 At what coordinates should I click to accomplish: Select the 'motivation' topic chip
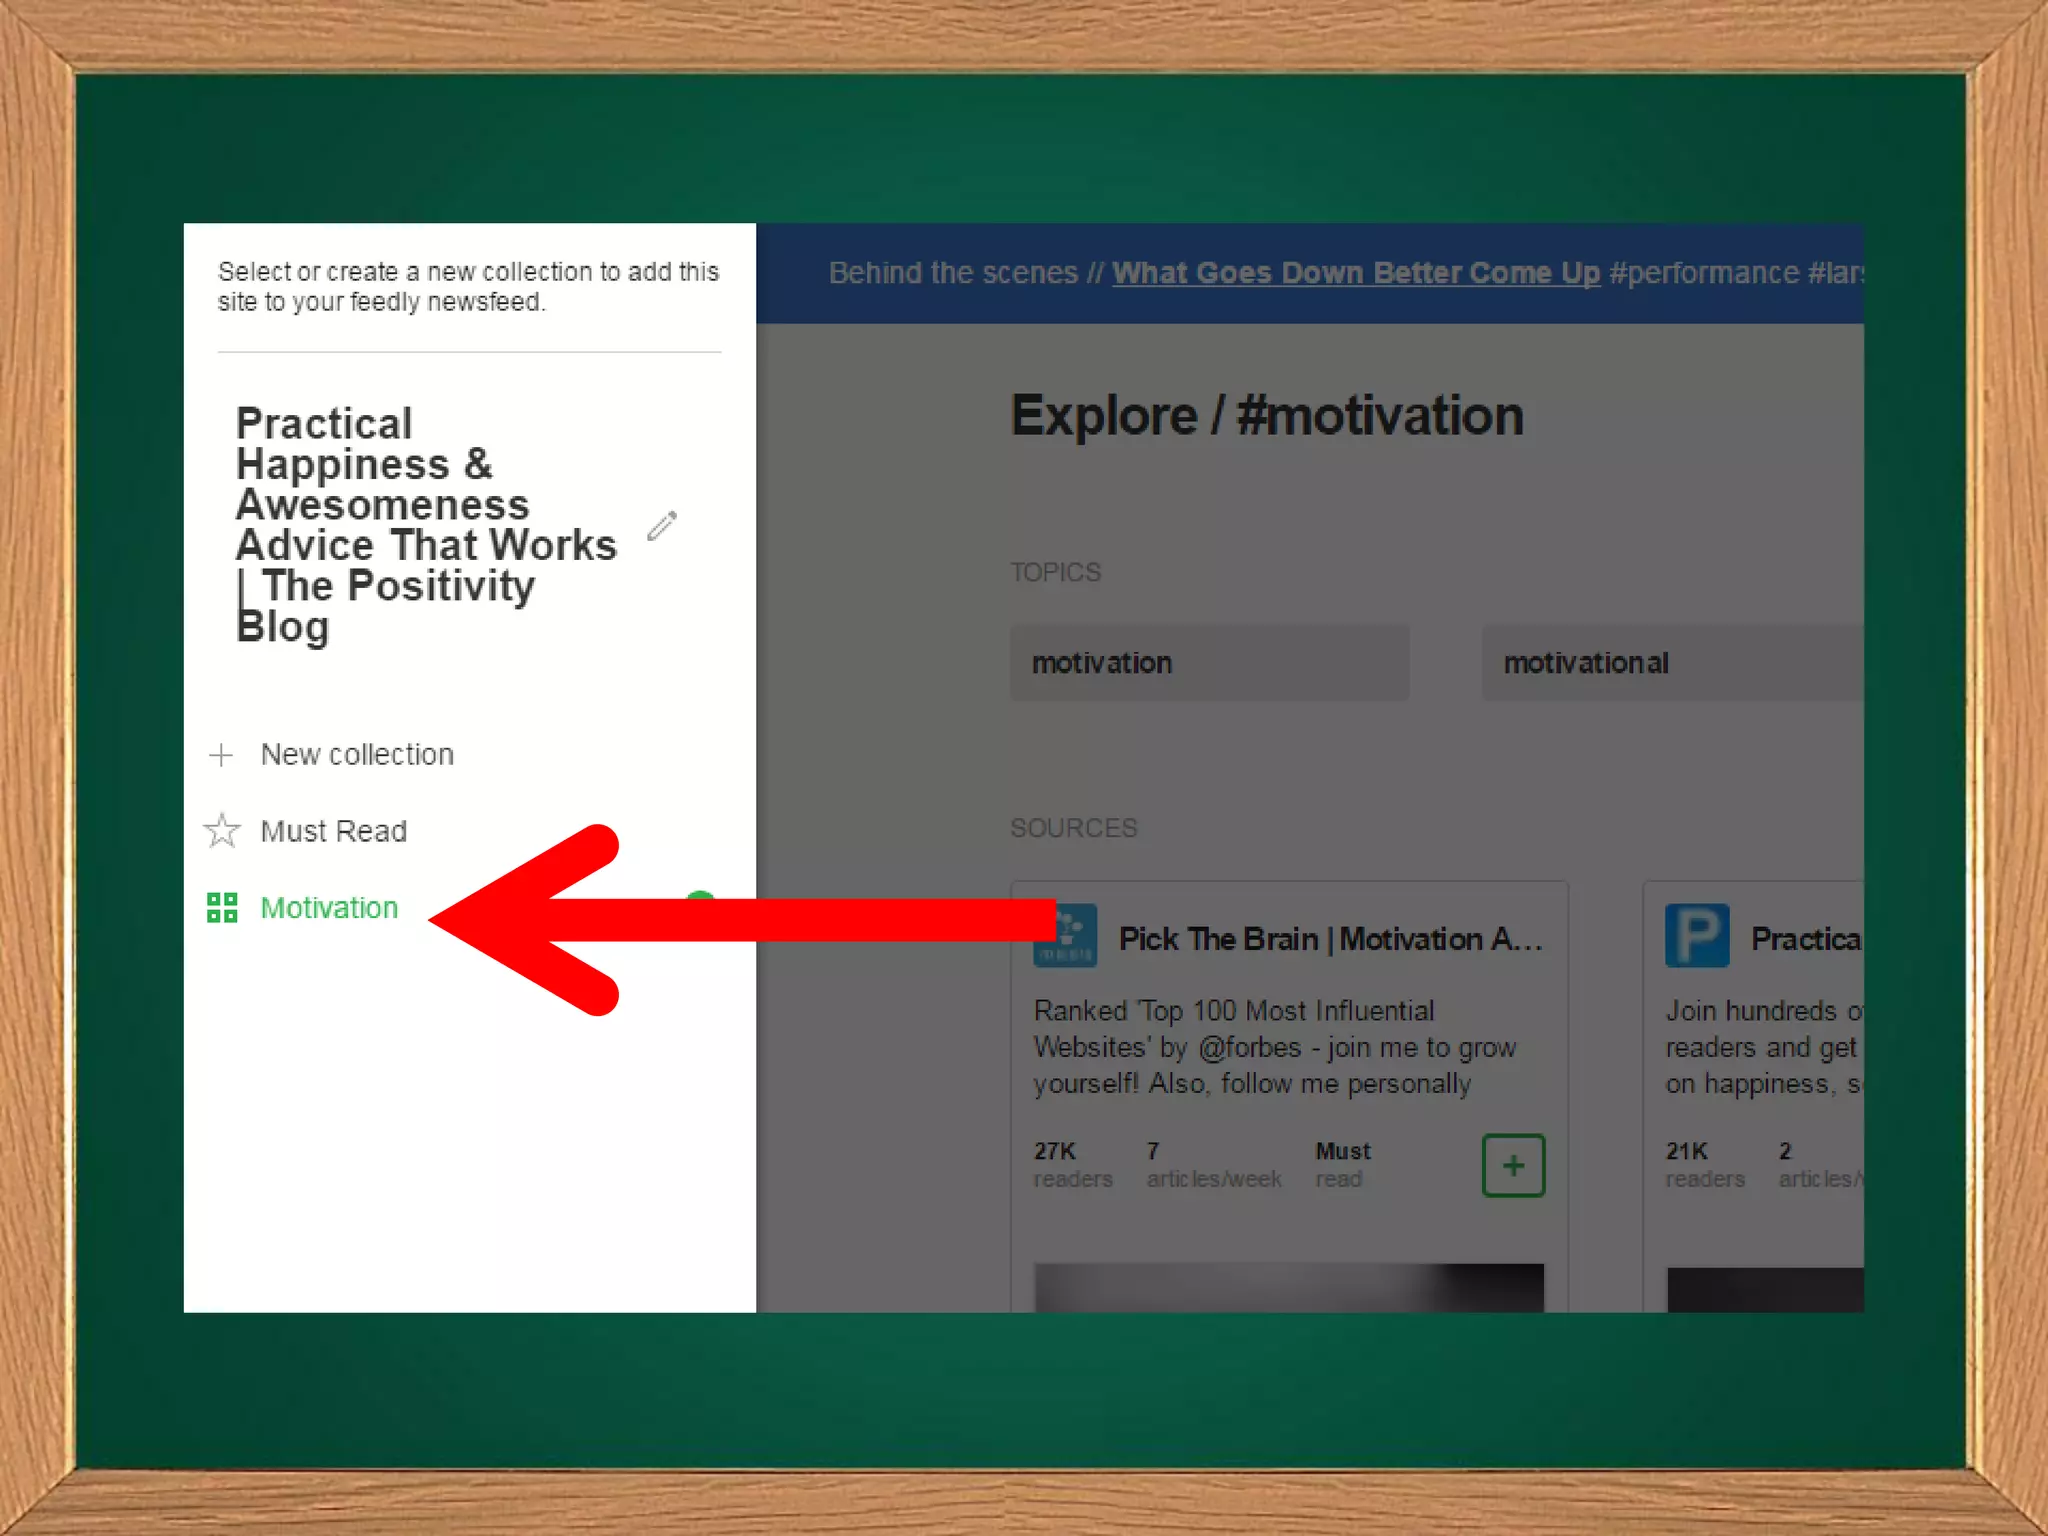(1208, 663)
